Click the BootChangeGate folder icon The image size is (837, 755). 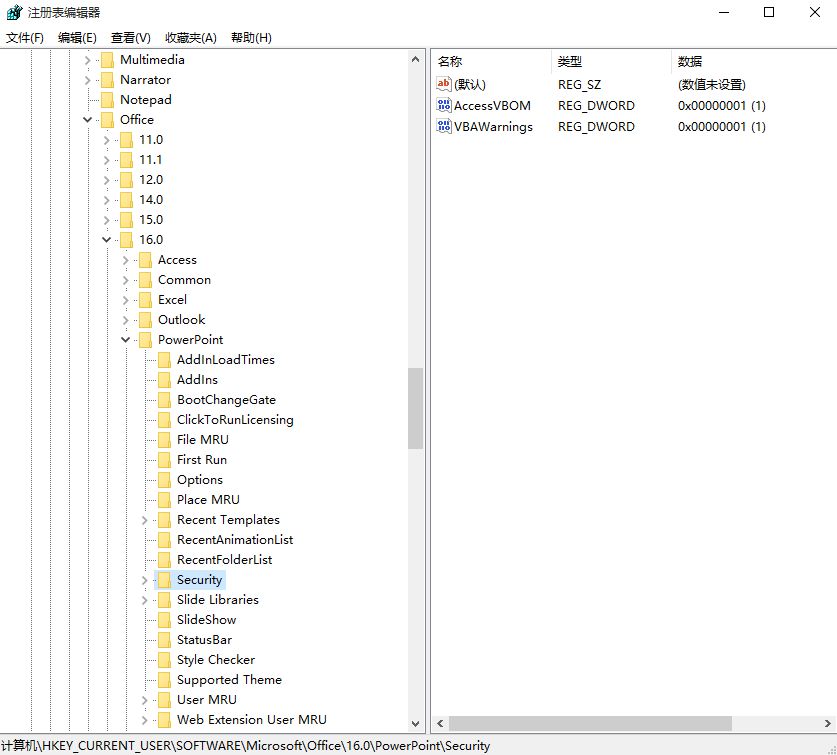(x=164, y=400)
